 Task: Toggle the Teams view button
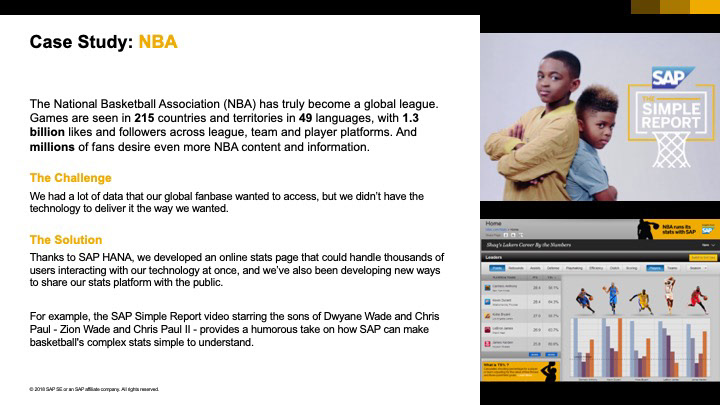point(672,268)
